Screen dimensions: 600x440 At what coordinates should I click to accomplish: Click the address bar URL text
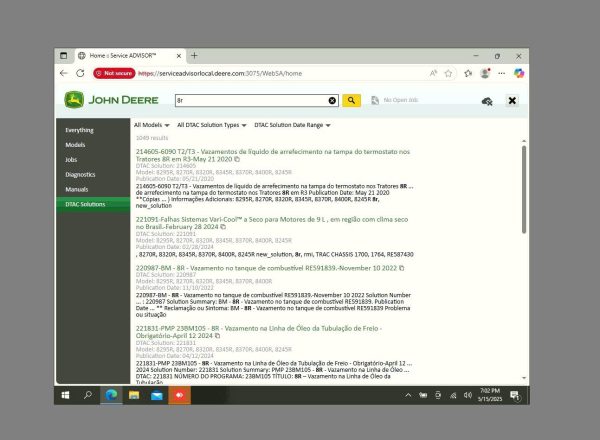pos(220,73)
